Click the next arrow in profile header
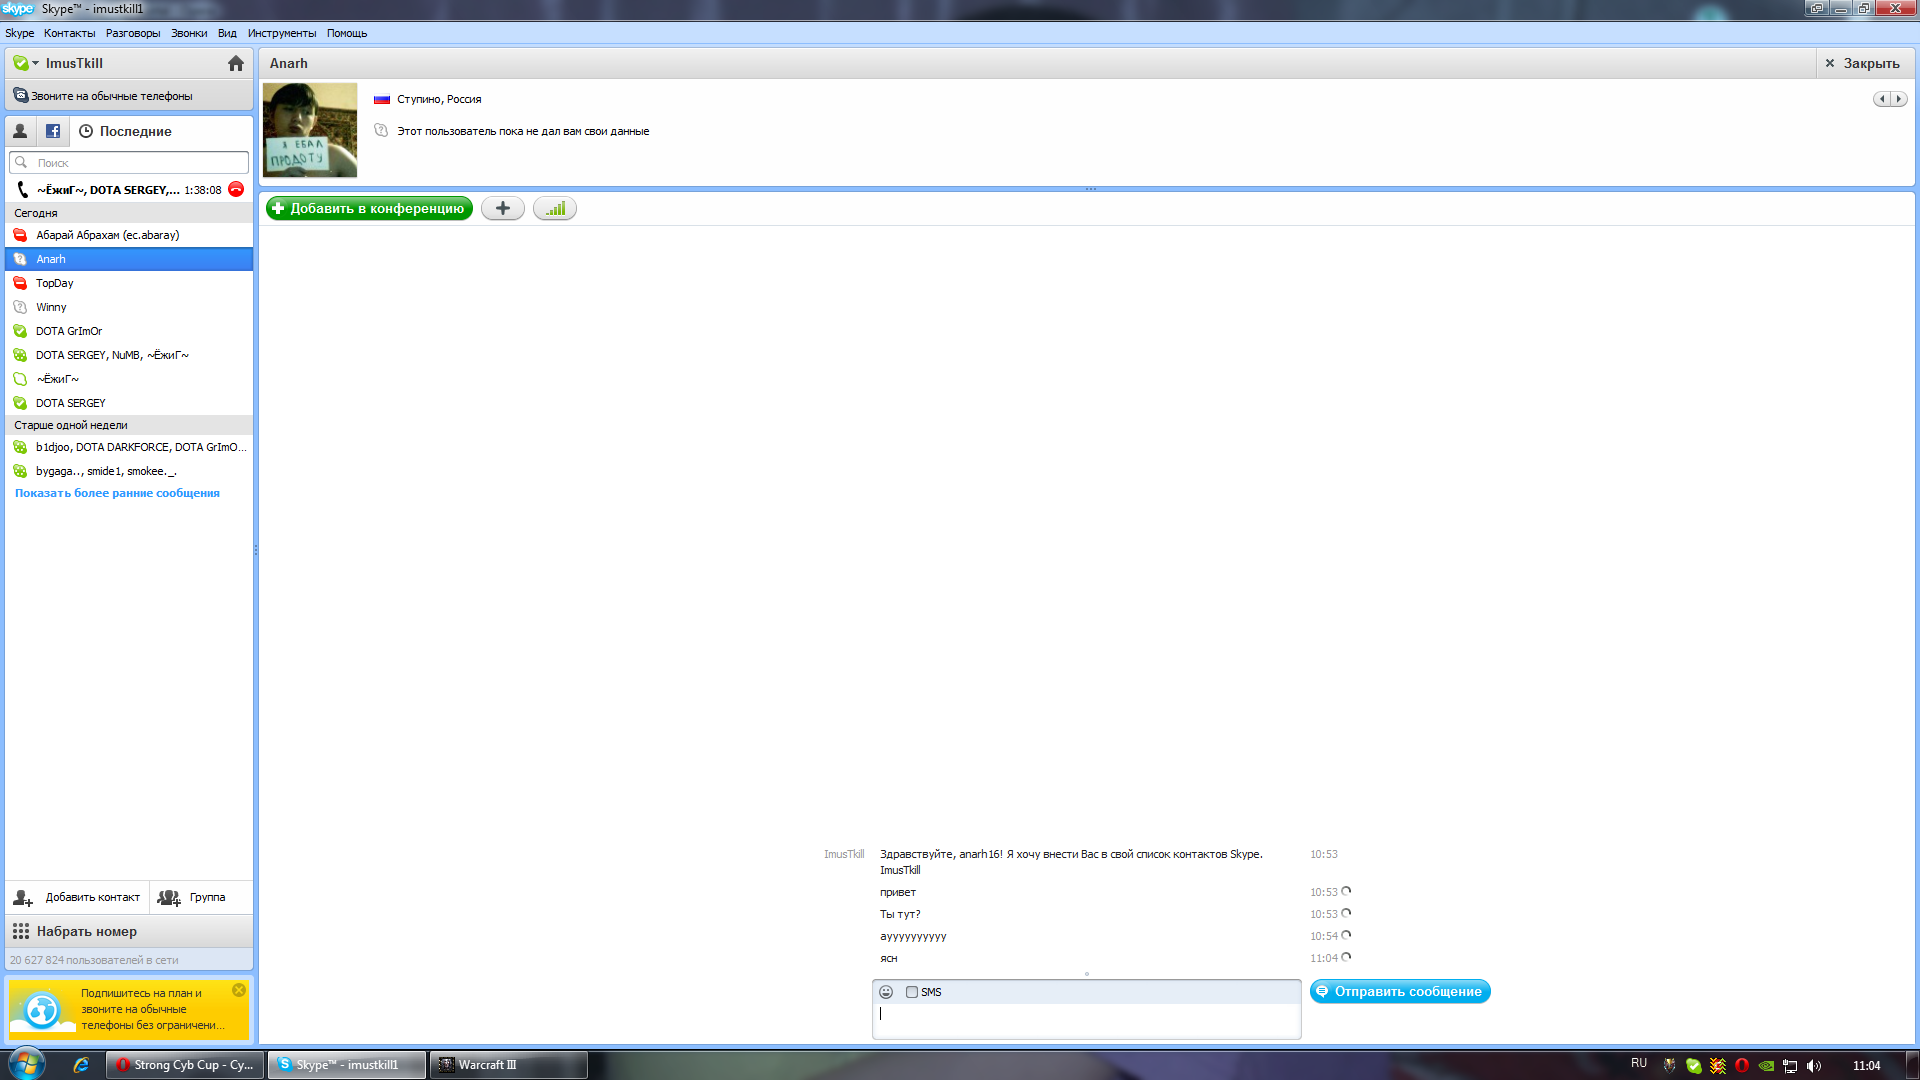This screenshot has width=1920, height=1080. click(1899, 99)
